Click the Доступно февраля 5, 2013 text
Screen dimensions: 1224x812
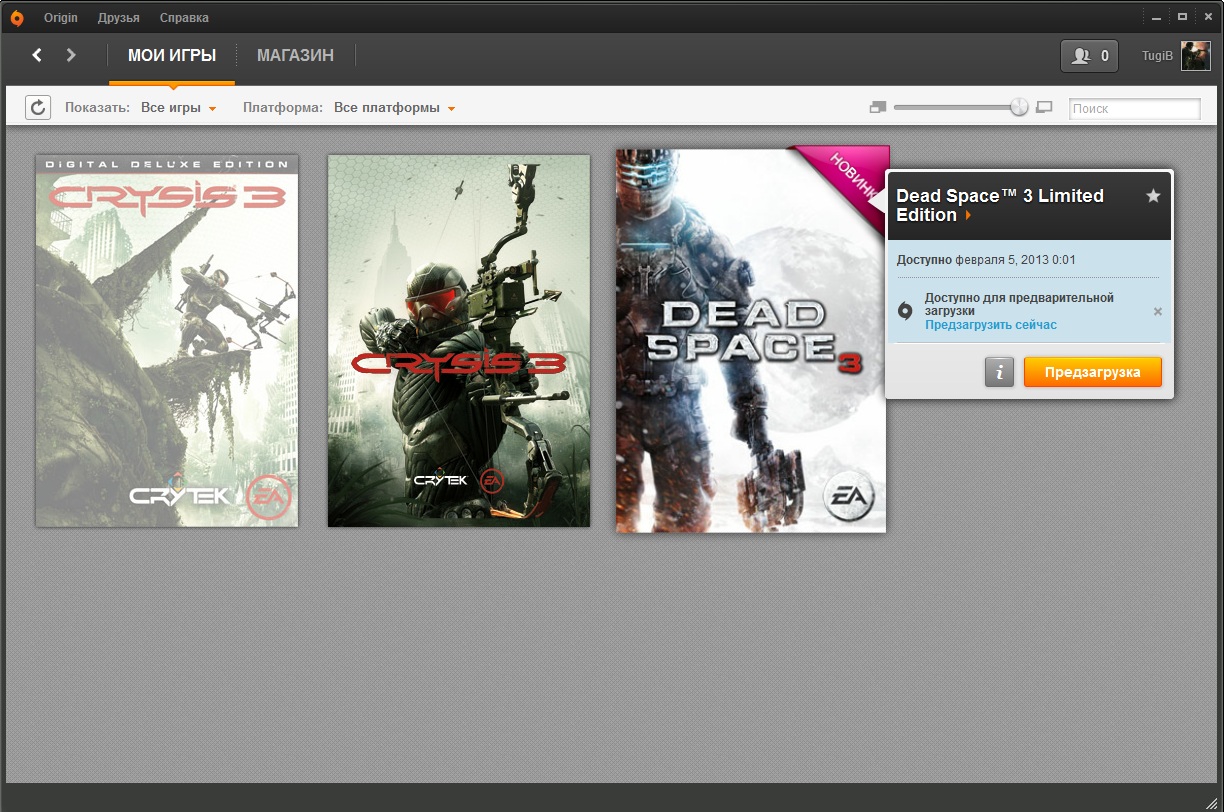click(x=986, y=260)
